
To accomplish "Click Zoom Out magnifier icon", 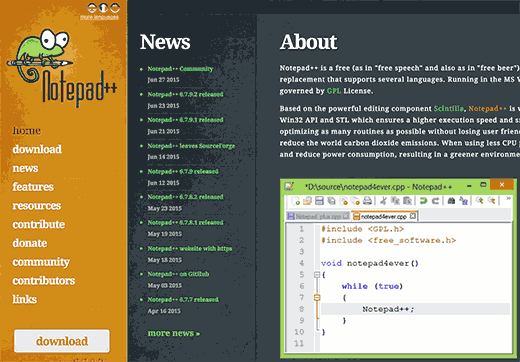I will pyautogui.click(x=491, y=201).
